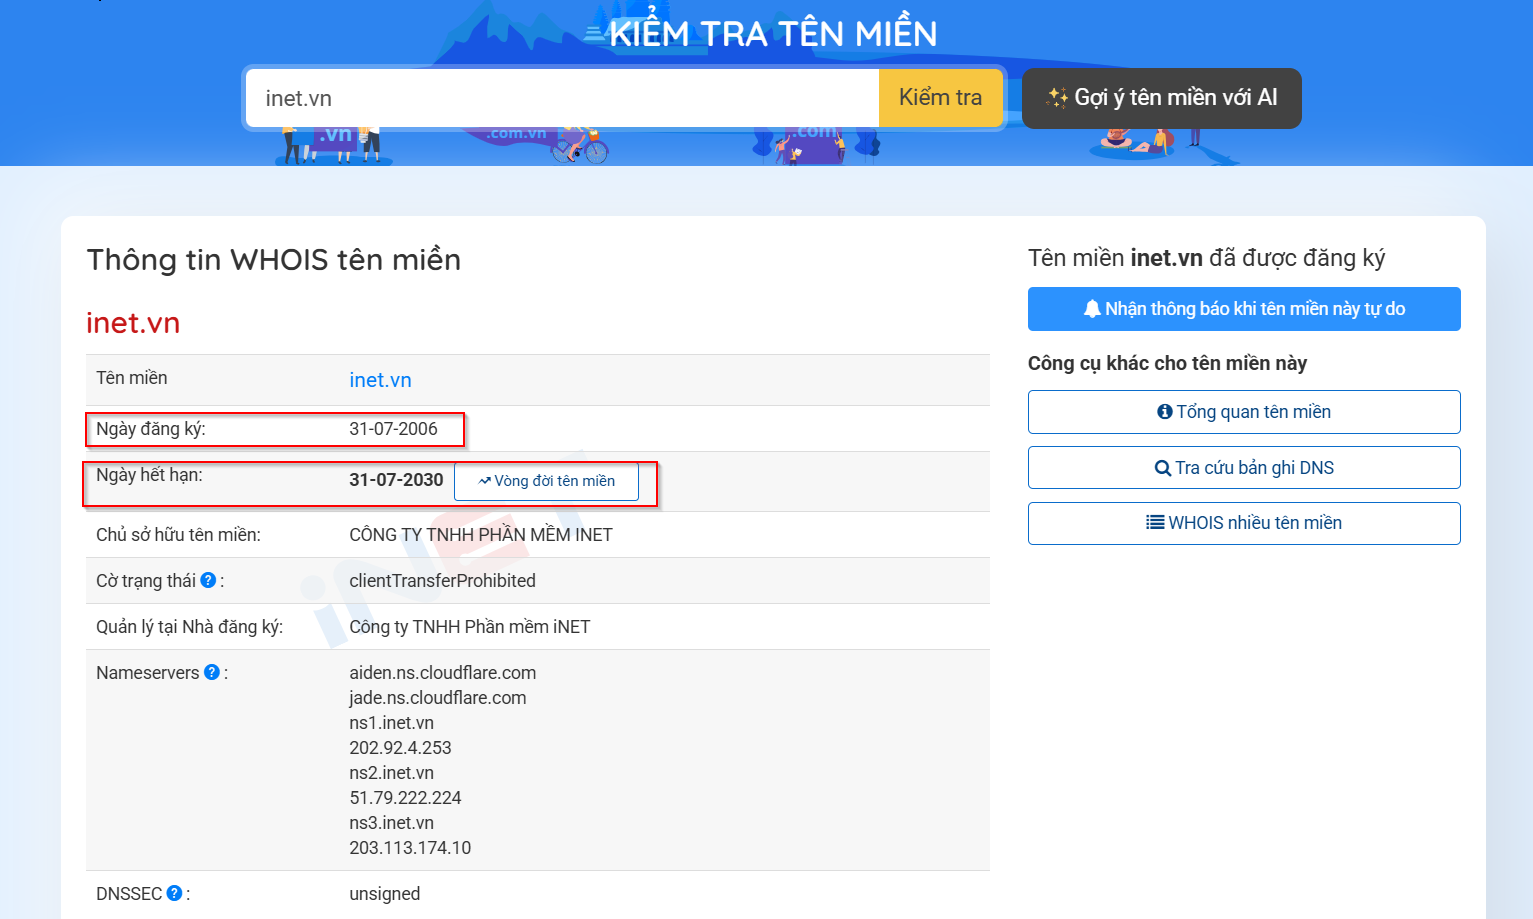Select the registration date 31-07-2006

[393, 429]
